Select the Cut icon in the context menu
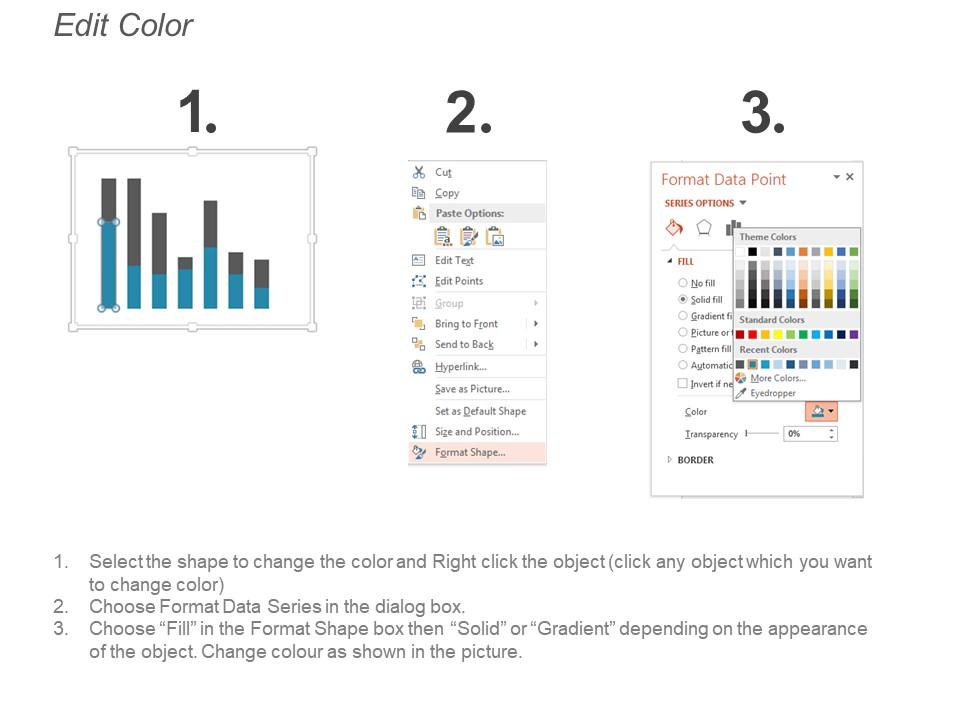 419,173
